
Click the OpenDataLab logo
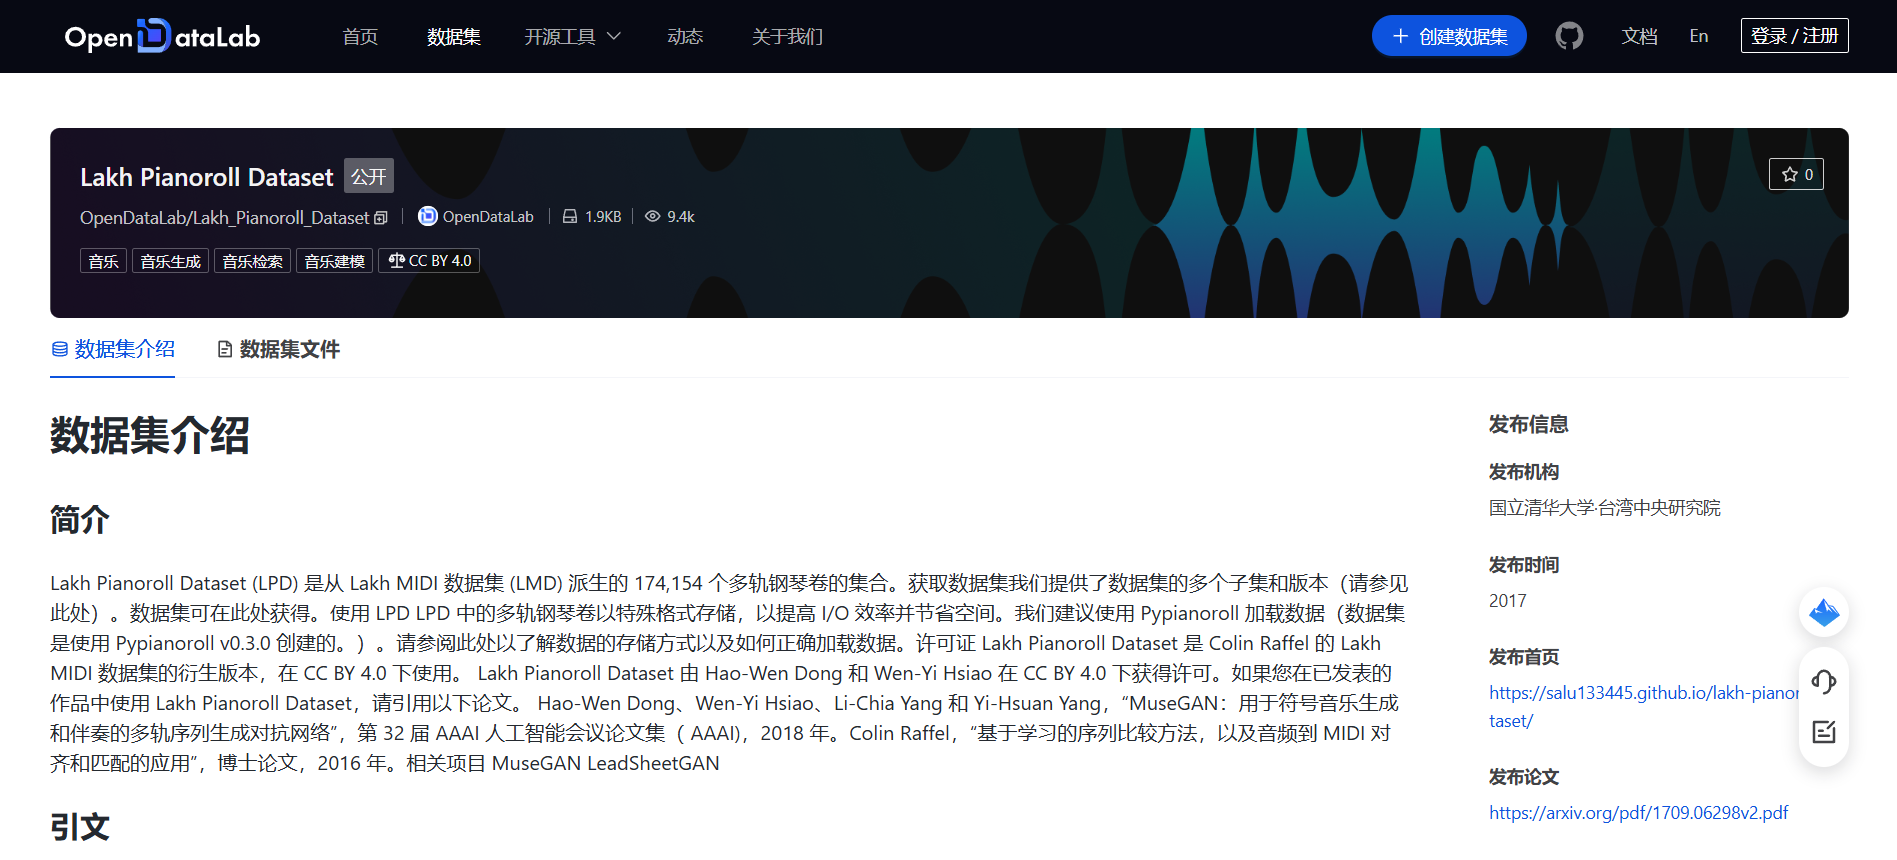pyautogui.click(x=162, y=36)
